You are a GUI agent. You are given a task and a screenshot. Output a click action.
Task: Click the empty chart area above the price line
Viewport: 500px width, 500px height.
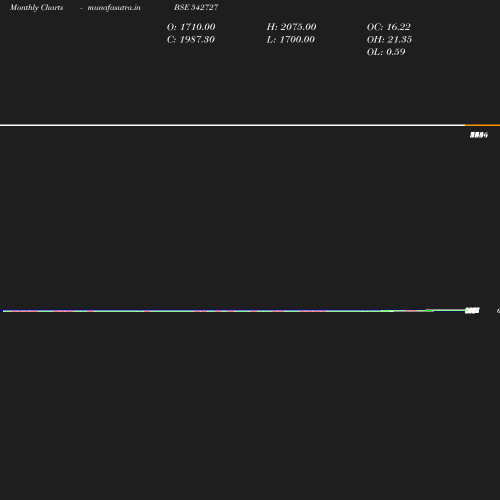(233, 217)
